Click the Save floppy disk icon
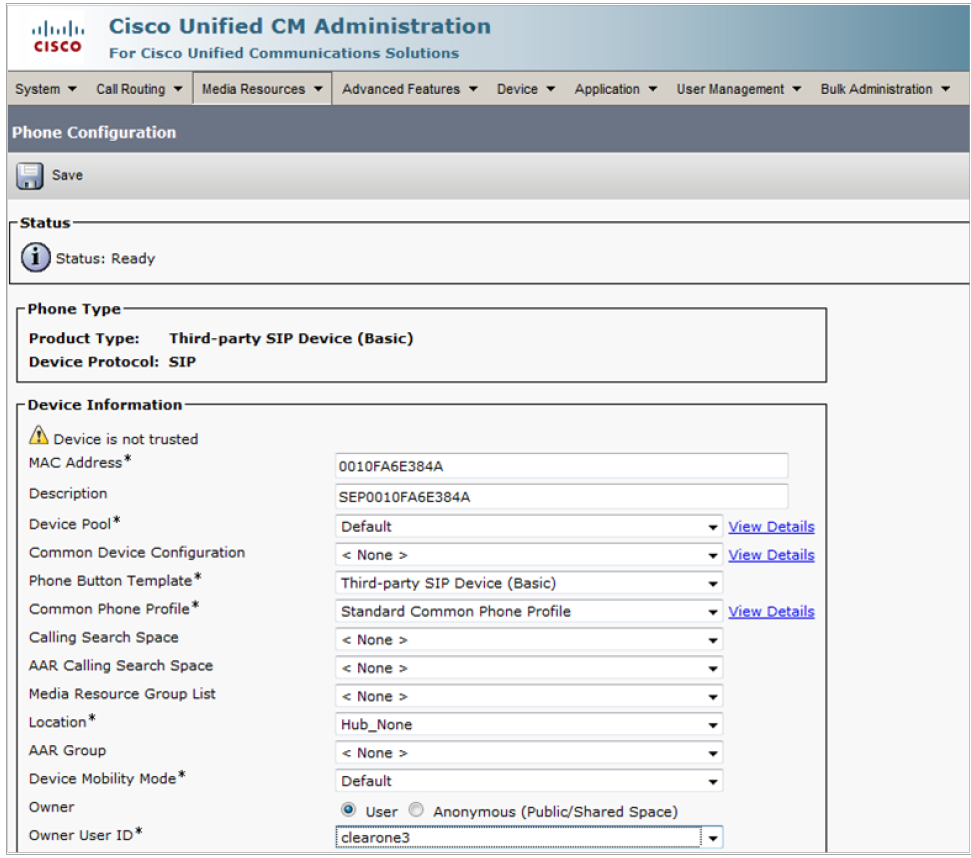 (x=30, y=176)
